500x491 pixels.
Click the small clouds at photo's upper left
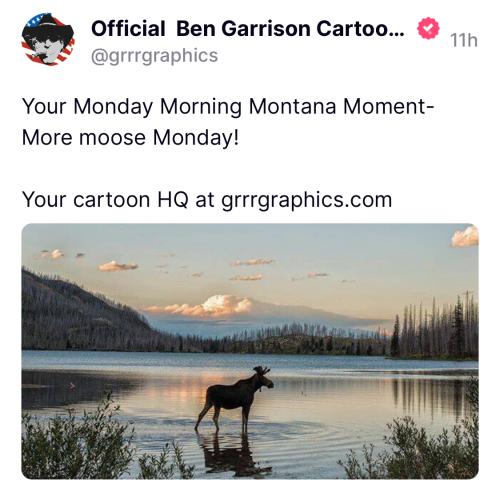point(53,255)
